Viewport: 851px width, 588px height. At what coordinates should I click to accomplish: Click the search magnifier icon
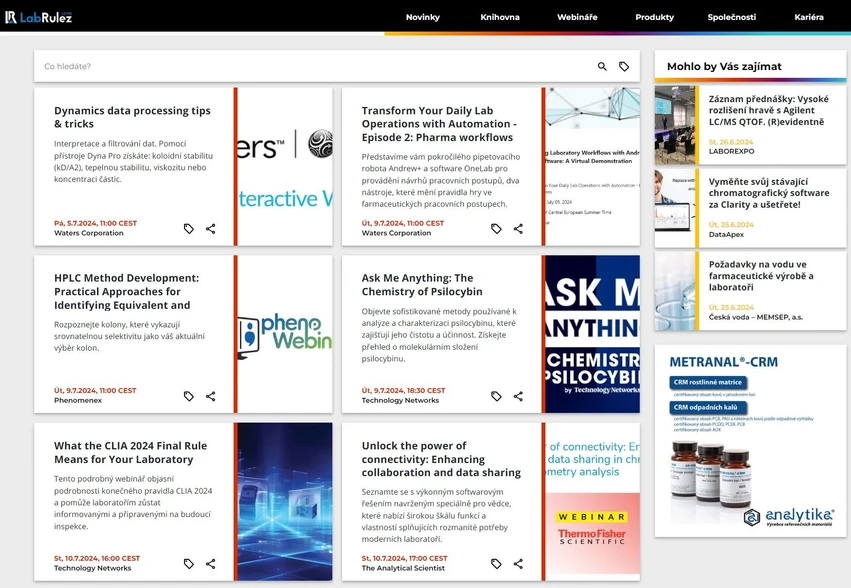602,66
